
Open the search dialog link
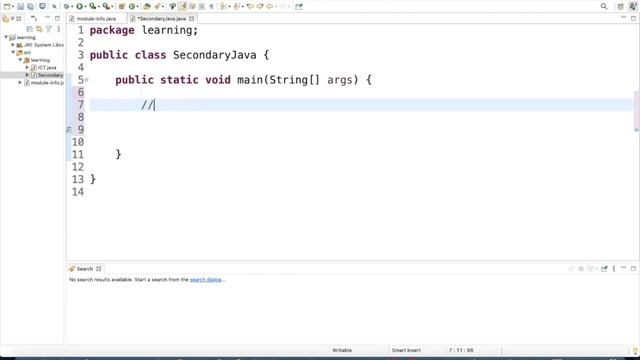click(x=207, y=280)
